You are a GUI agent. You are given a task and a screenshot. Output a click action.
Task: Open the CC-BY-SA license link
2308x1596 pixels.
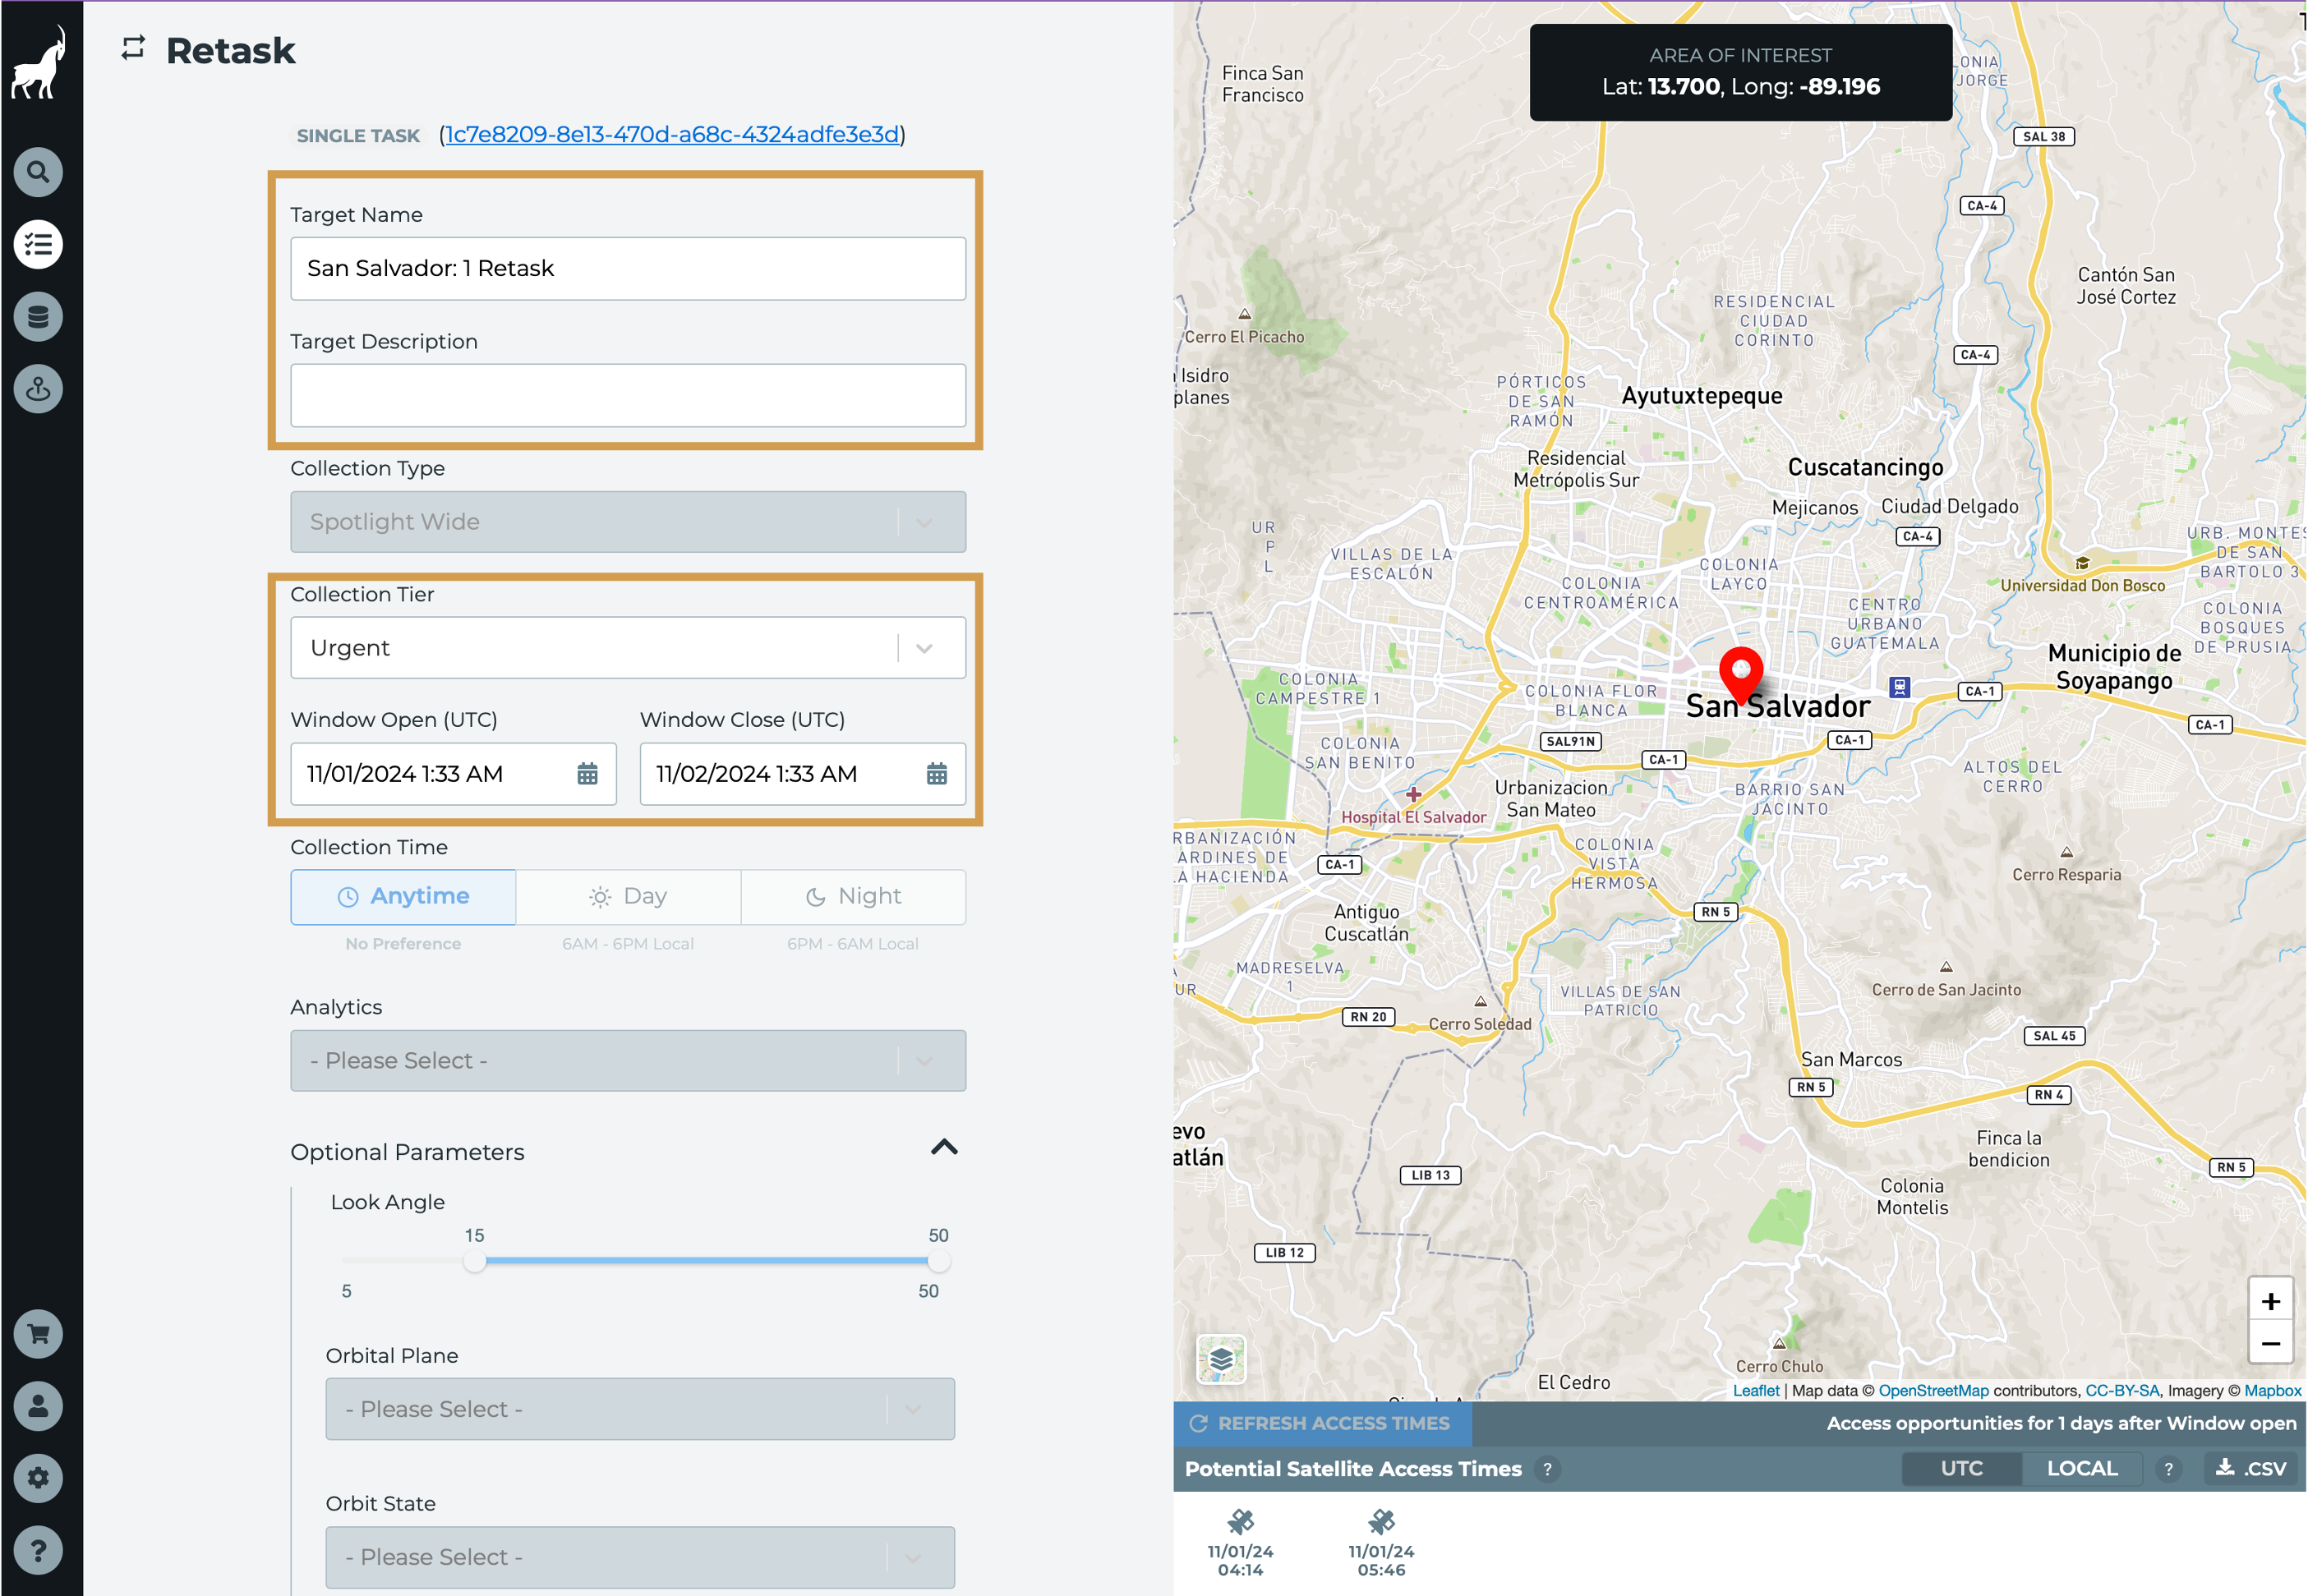[2122, 1390]
